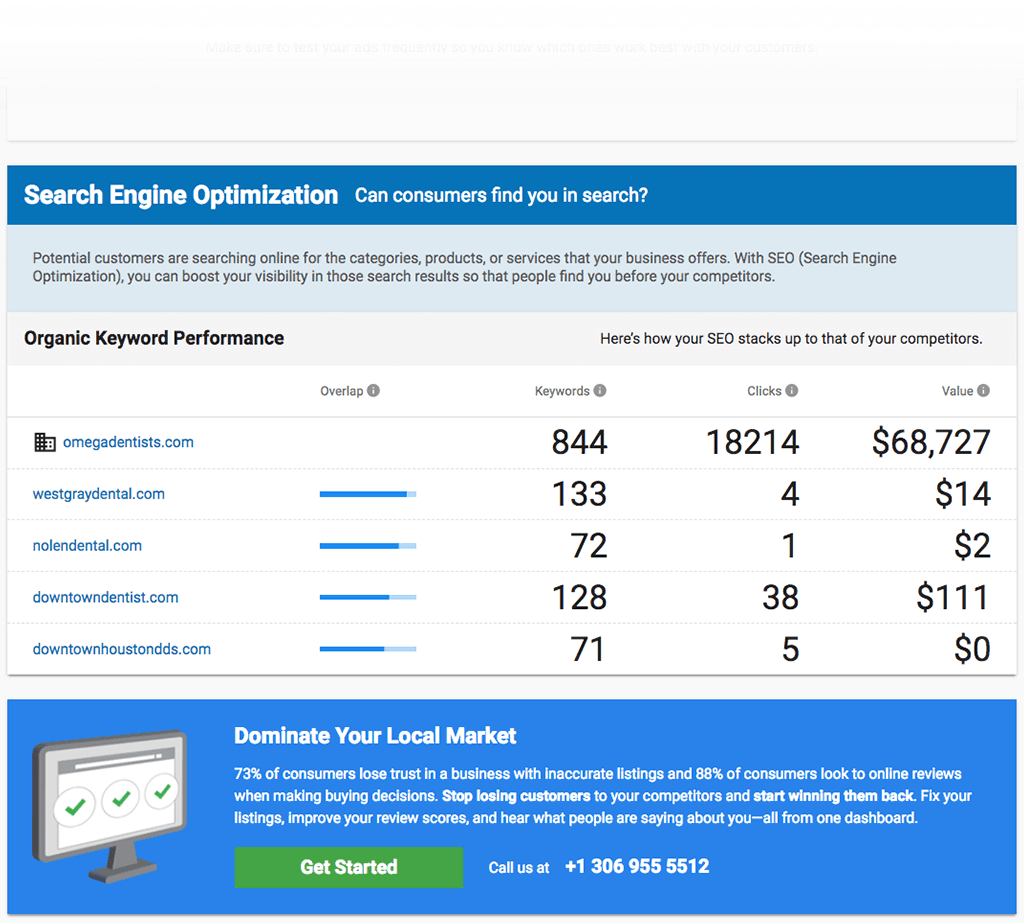Image resolution: width=1024 pixels, height=923 pixels.
Task: Open the downtowndentist.com link
Action: (105, 597)
